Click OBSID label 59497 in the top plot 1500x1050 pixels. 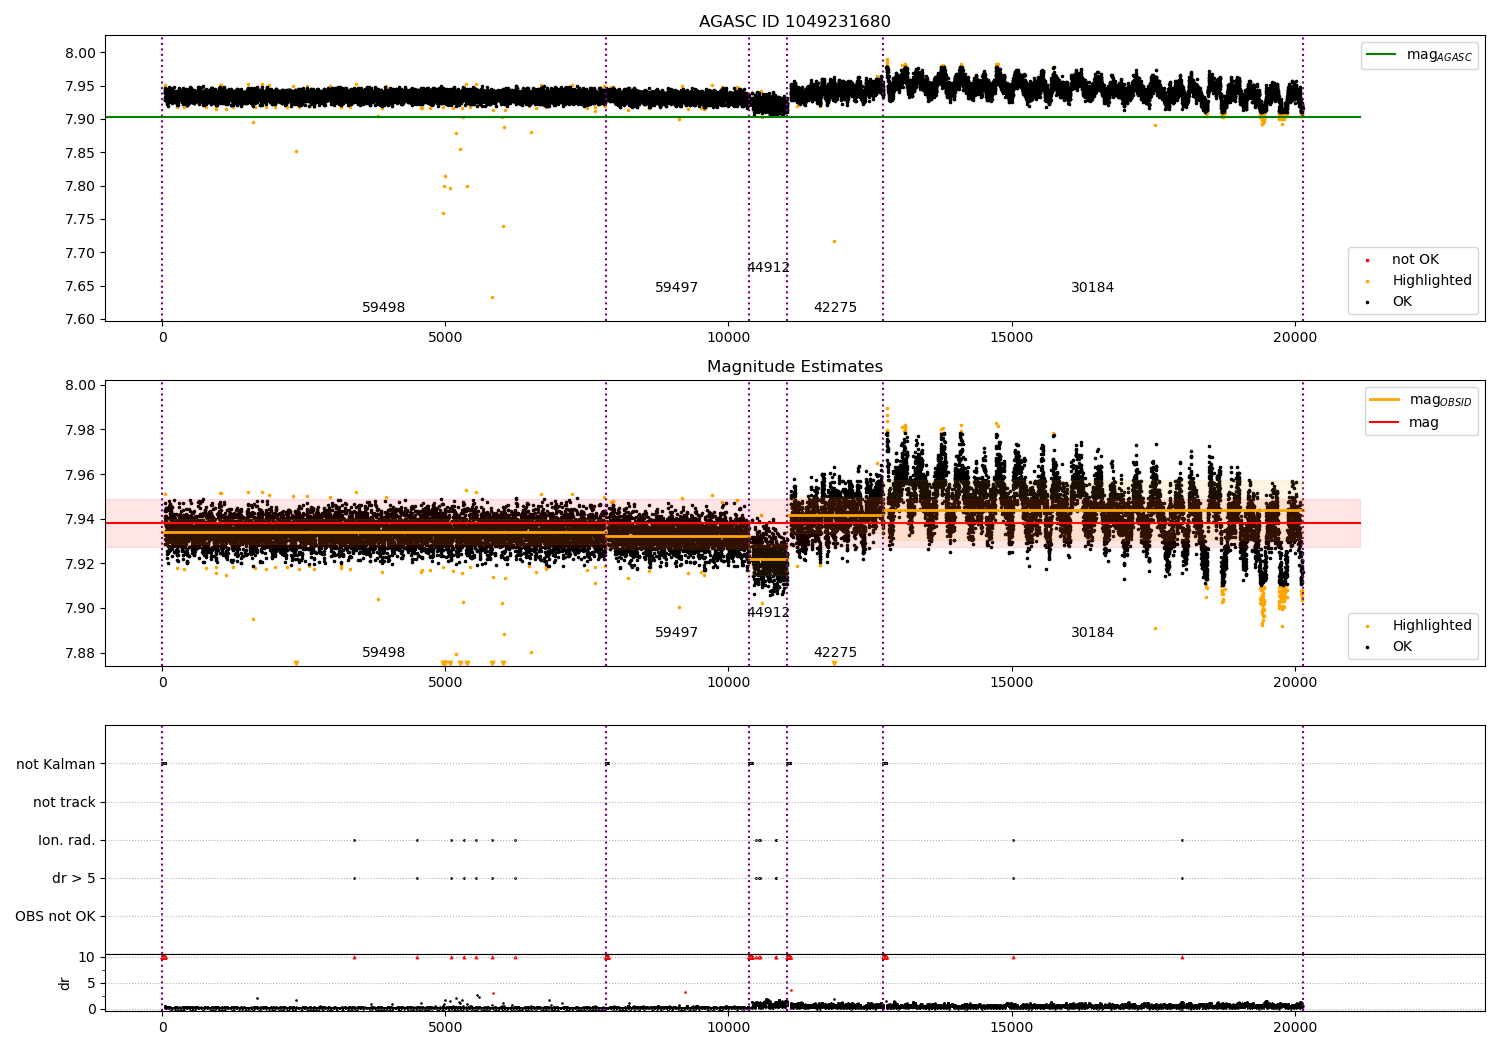pos(677,288)
